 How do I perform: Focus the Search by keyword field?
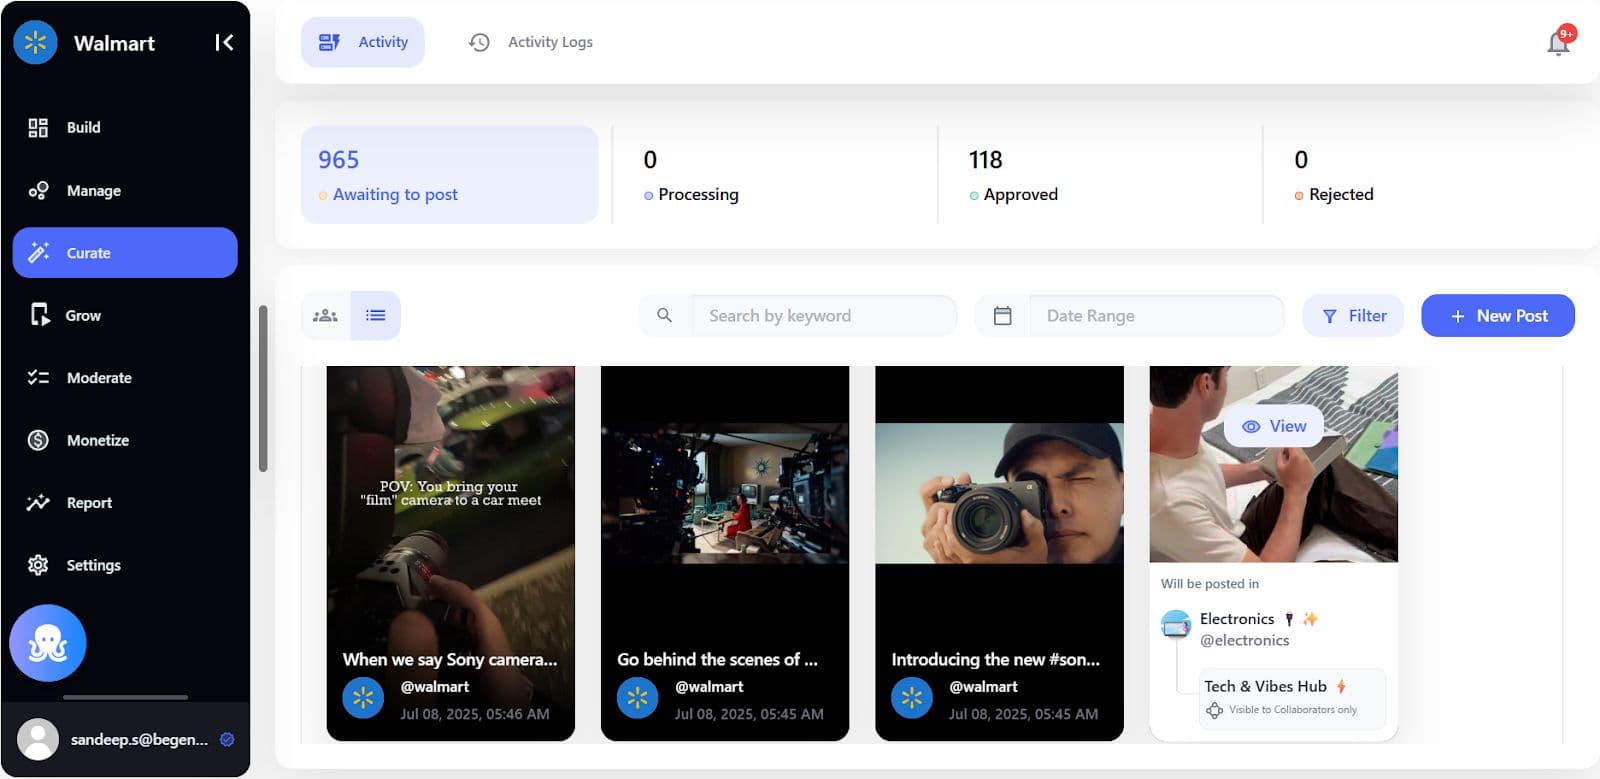(823, 316)
